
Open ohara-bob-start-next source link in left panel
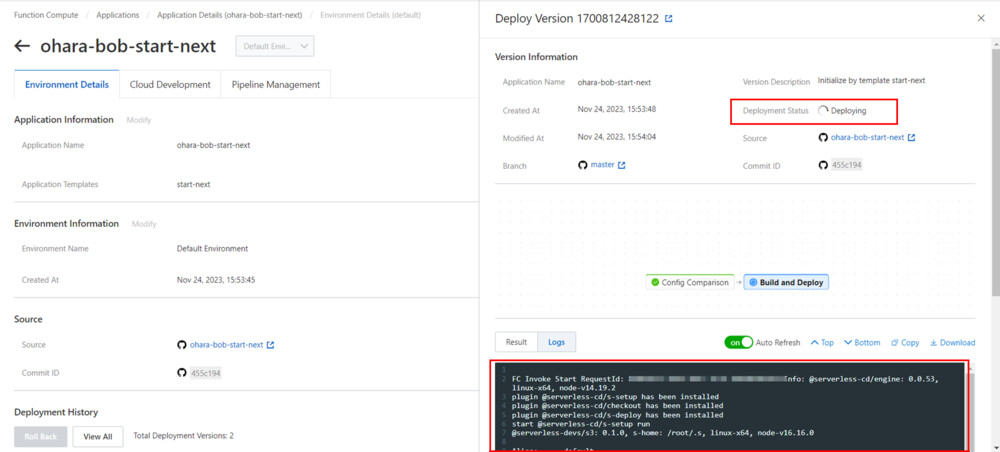(226, 345)
